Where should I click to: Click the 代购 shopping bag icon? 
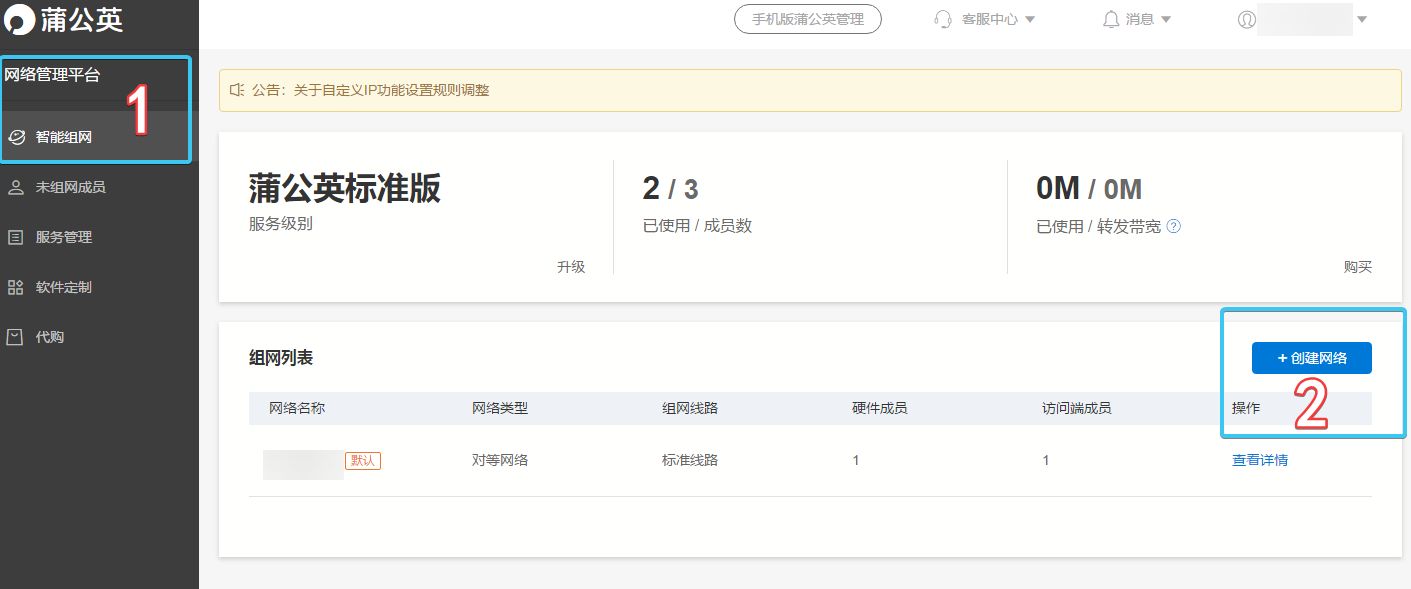click(16, 337)
